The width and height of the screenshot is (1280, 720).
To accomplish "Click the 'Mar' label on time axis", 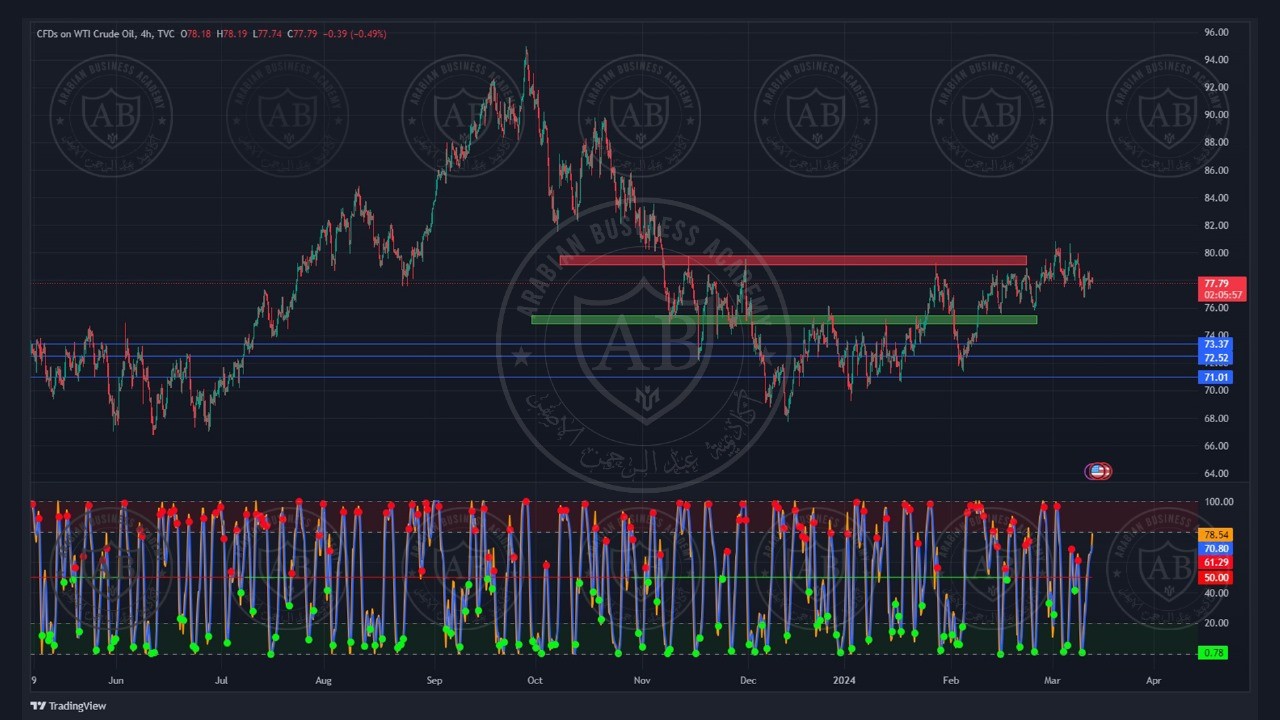I will [1052, 681].
